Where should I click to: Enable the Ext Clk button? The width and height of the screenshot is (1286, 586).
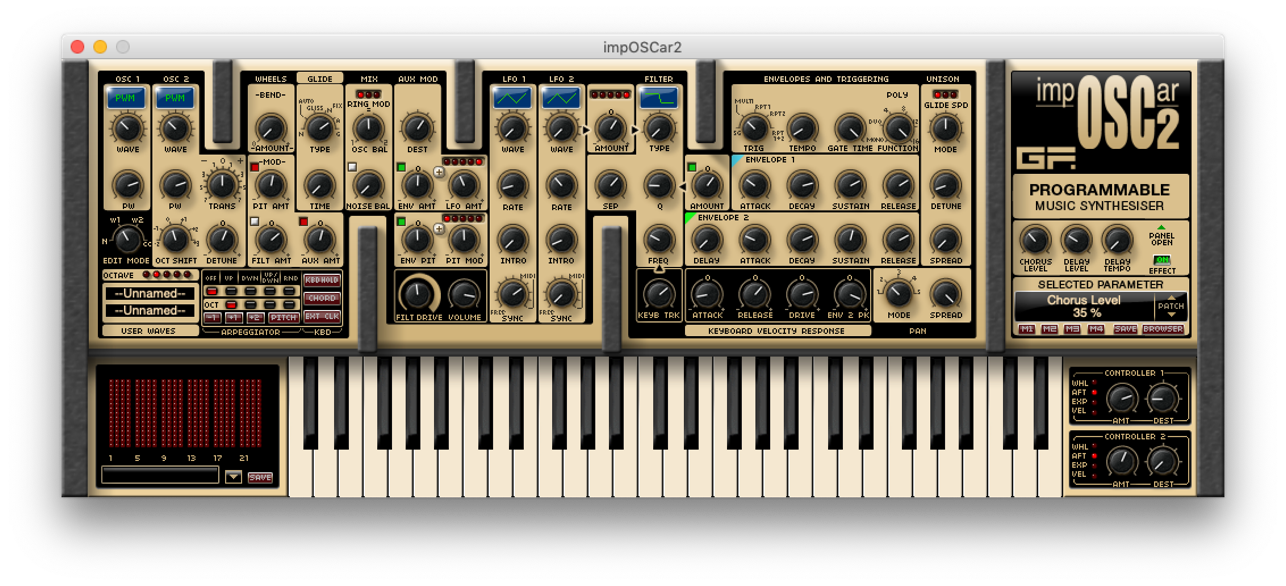tap(321, 316)
